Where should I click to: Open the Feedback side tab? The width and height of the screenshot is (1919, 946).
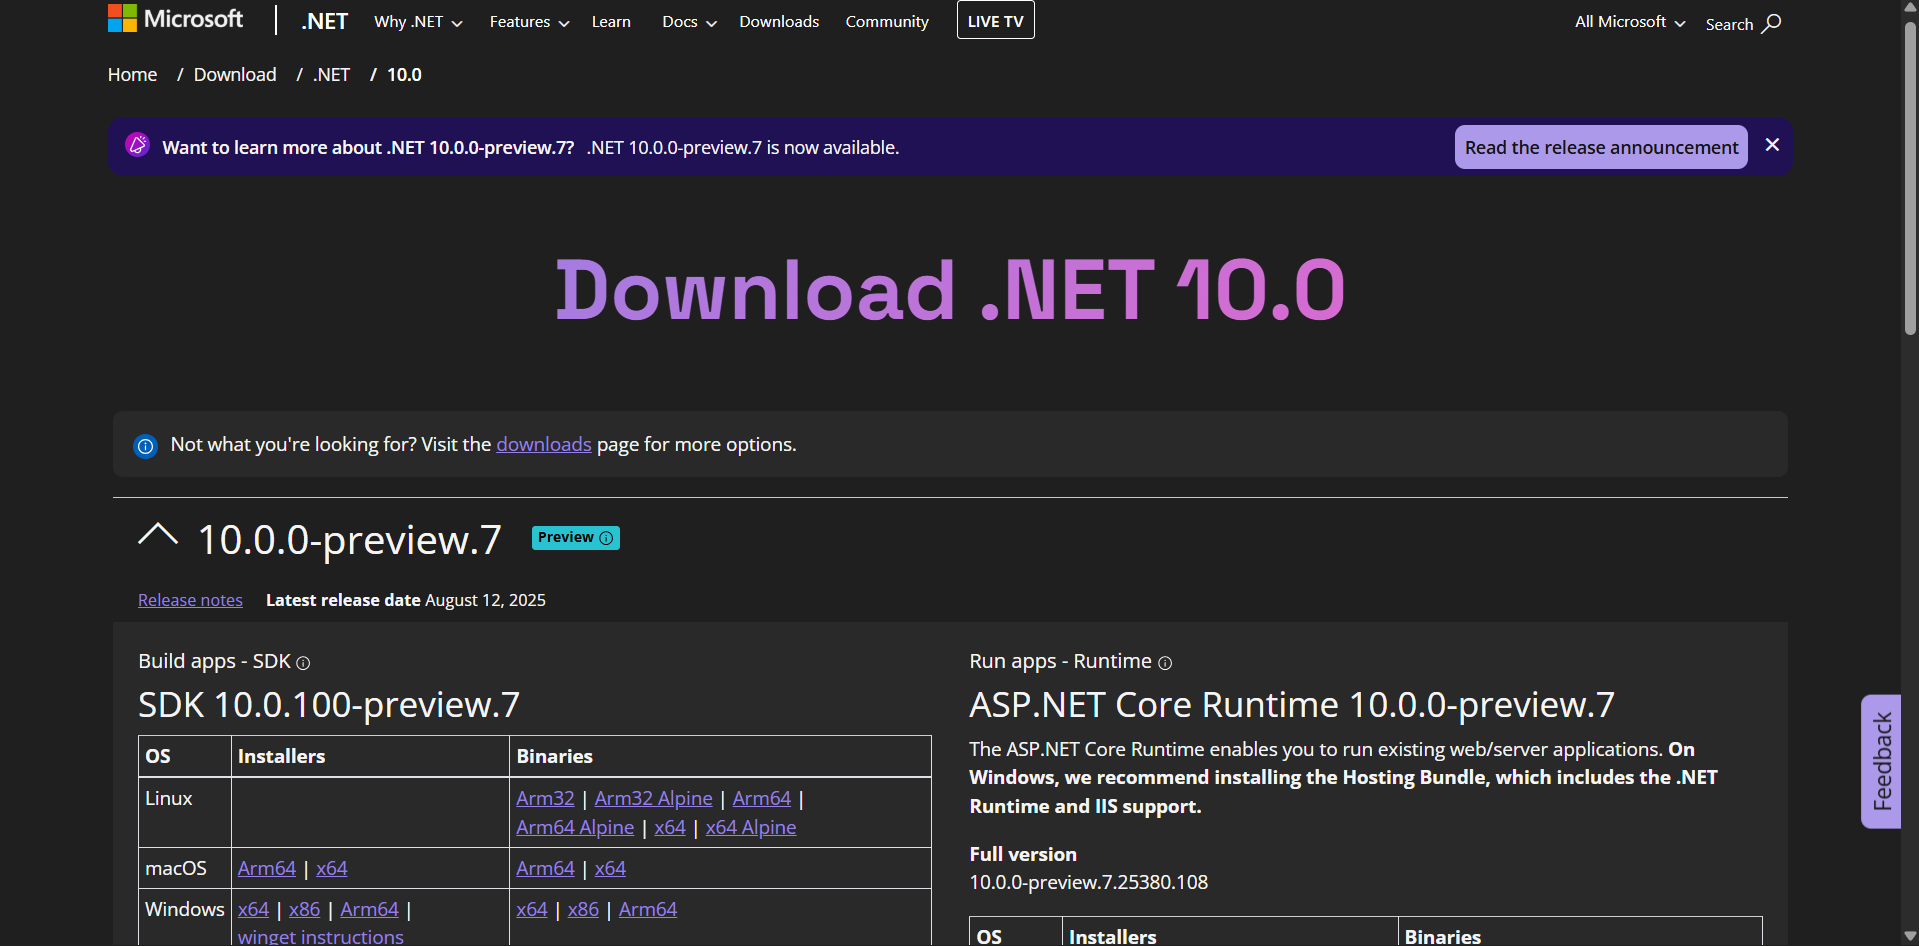pyautogui.click(x=1881, y=761)
